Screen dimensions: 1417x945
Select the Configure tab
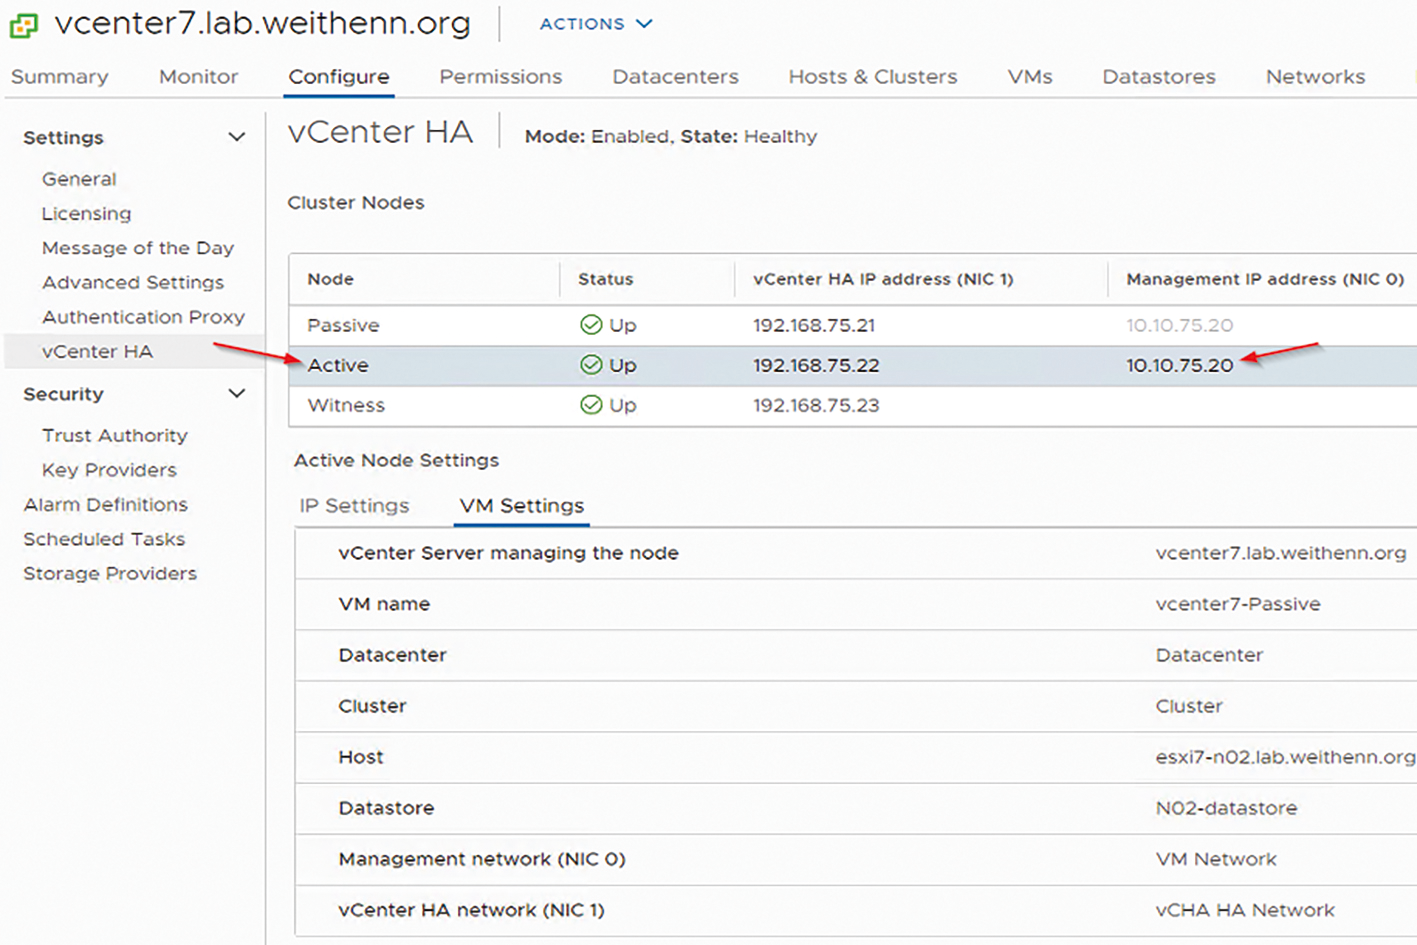point(339,77)
